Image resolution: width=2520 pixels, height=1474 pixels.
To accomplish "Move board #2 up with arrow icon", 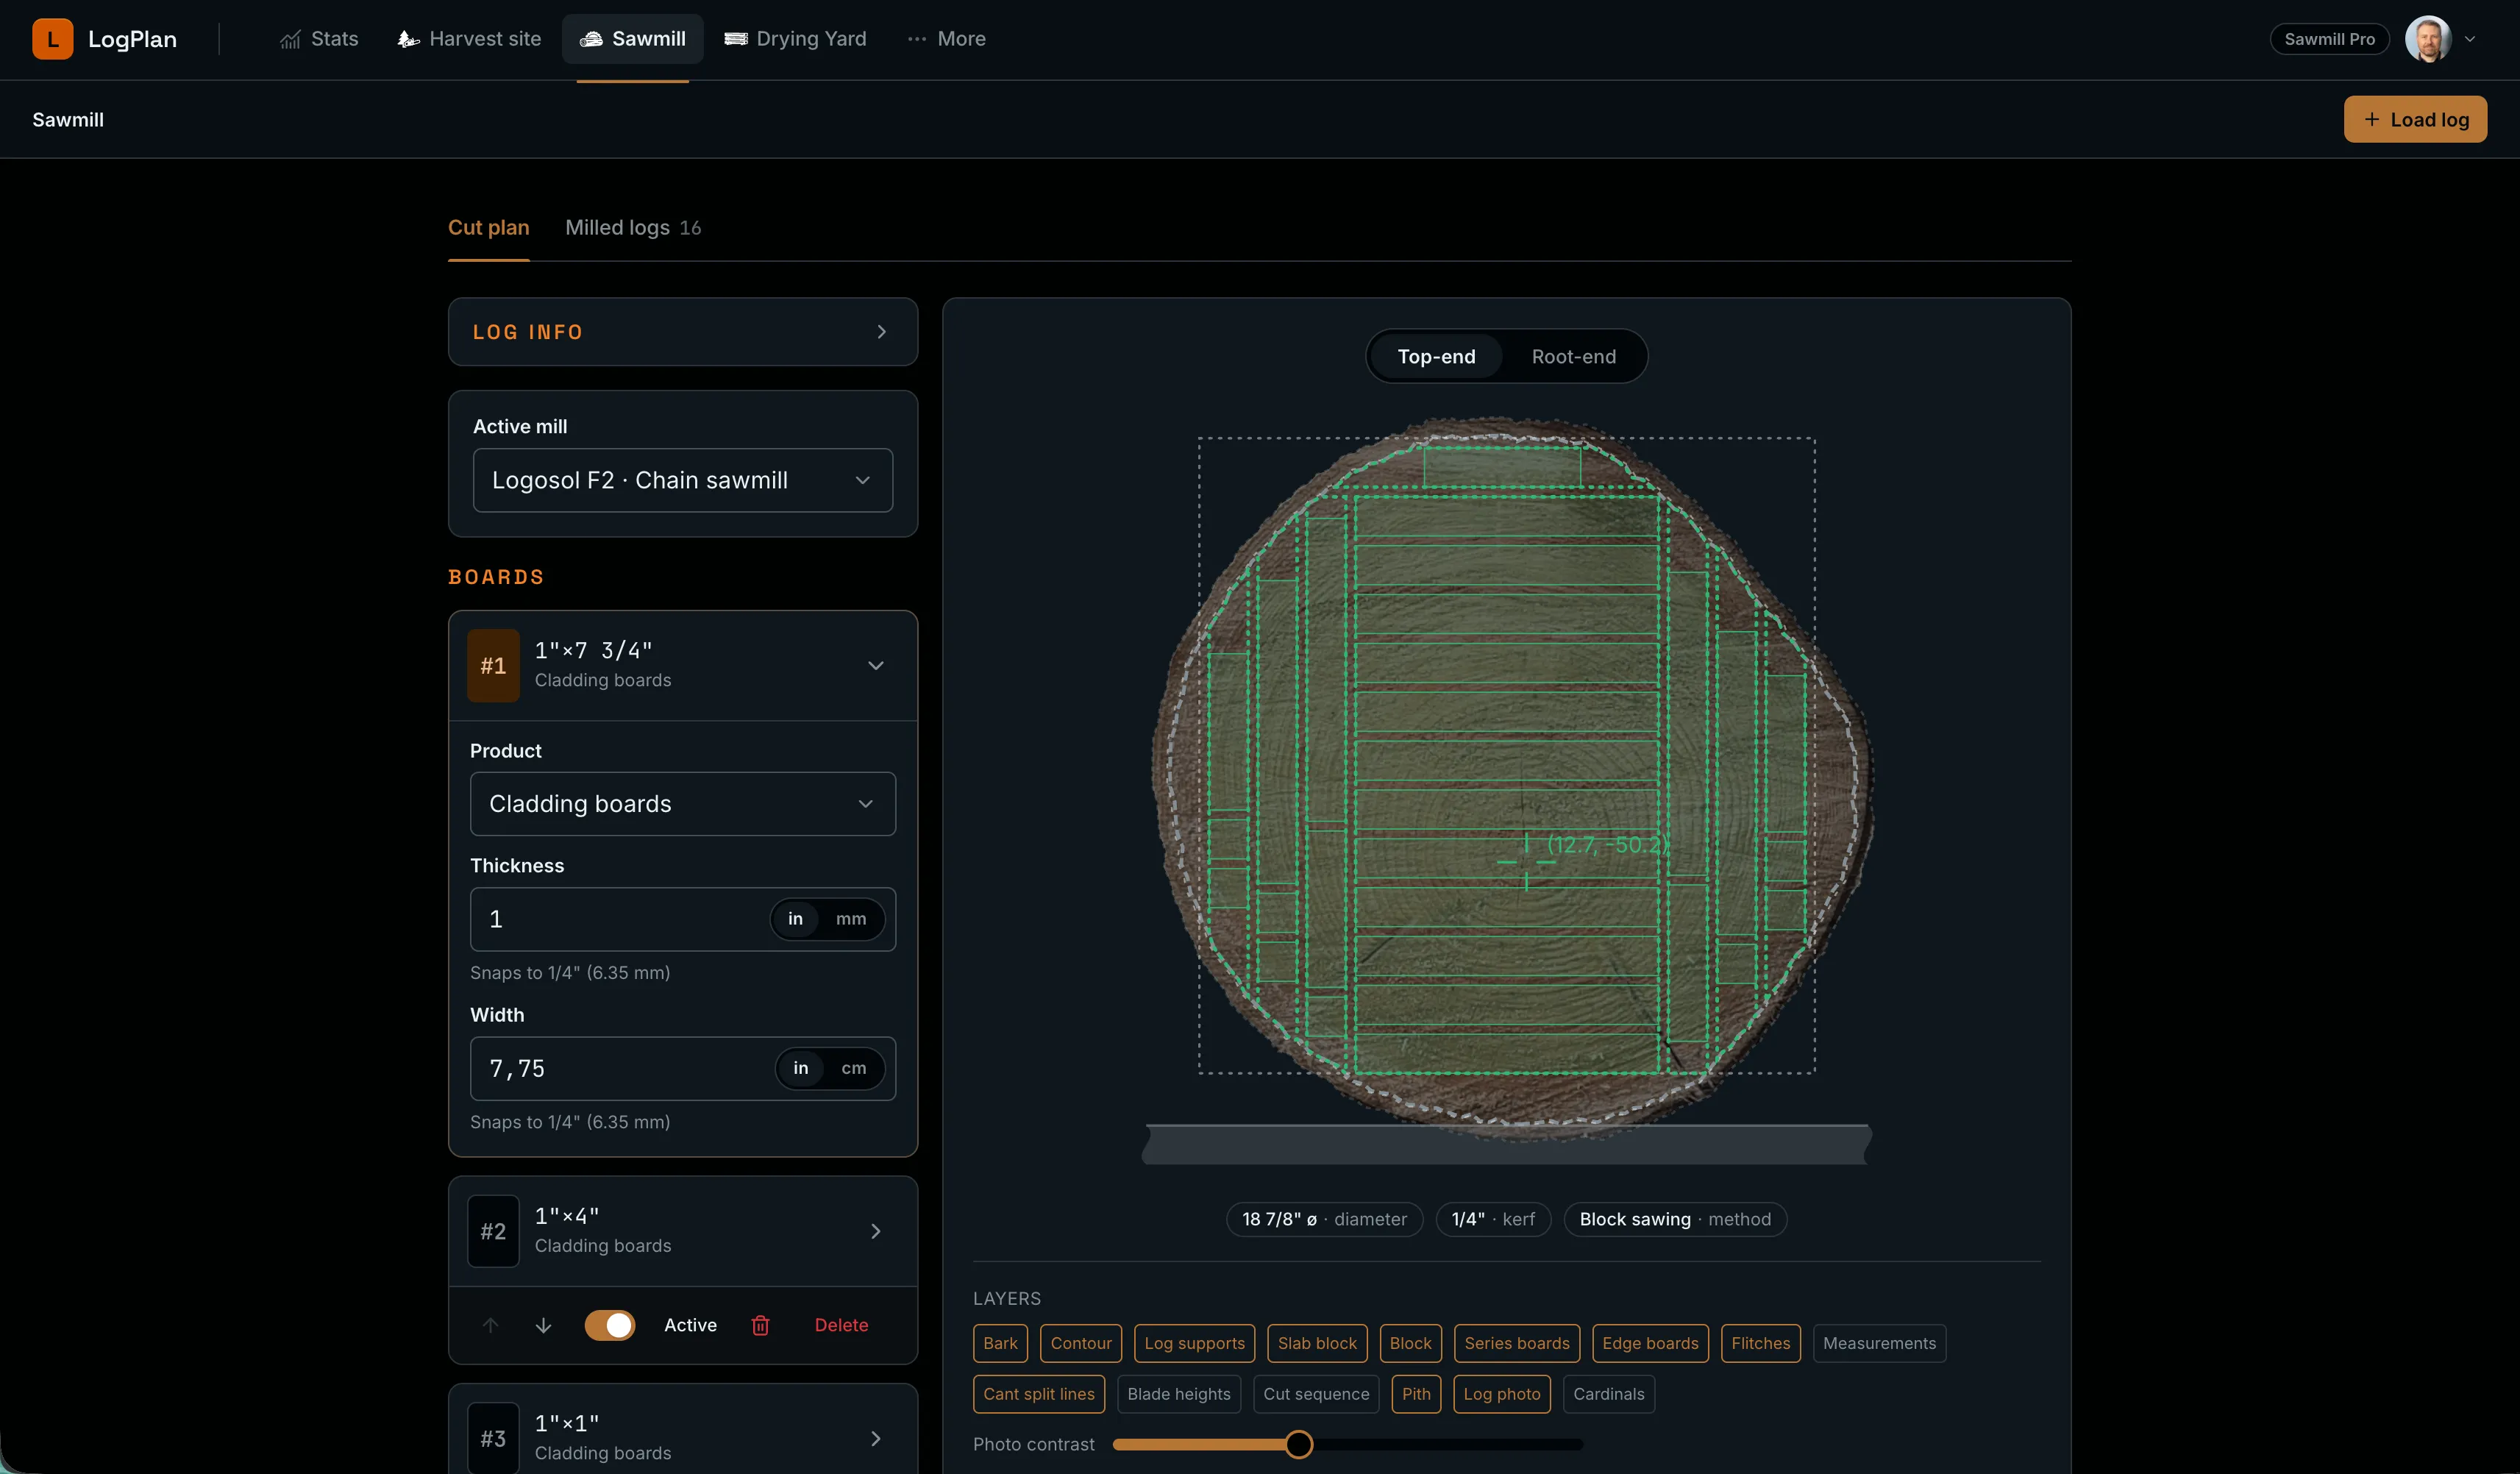I will point(490,1325).
